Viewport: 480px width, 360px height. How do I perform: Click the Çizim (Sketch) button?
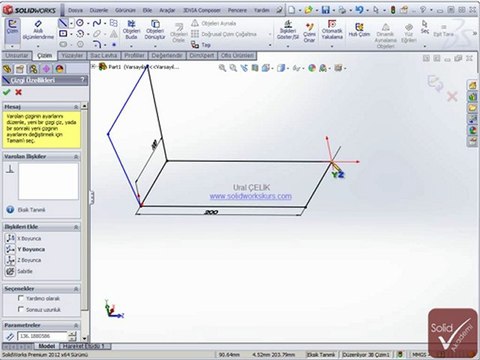[x=12, y=27]
